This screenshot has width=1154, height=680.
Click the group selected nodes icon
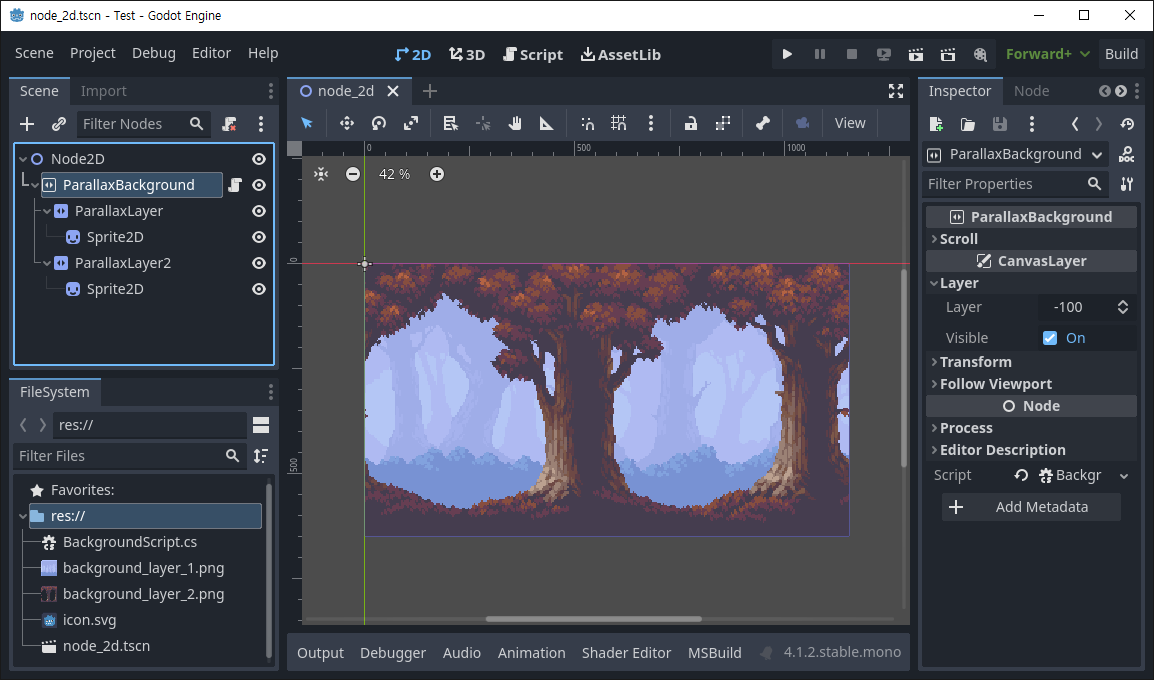pyautogui.click(x=723, y=123)
